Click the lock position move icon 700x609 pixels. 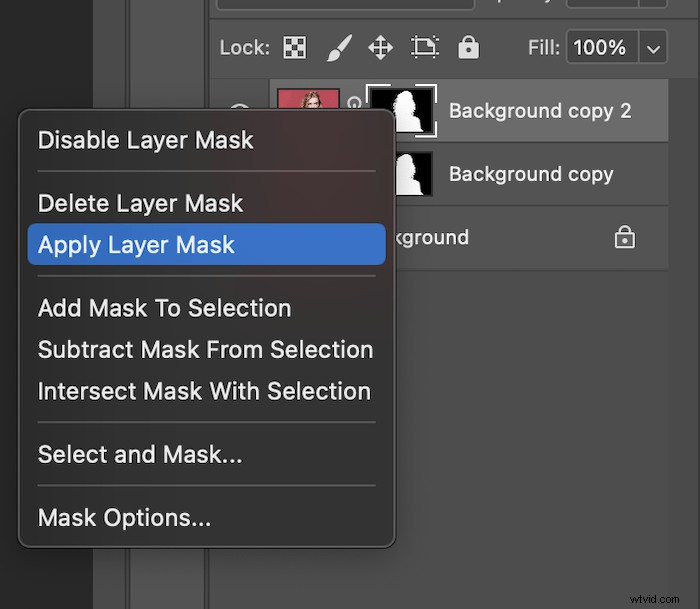point(381,47)
